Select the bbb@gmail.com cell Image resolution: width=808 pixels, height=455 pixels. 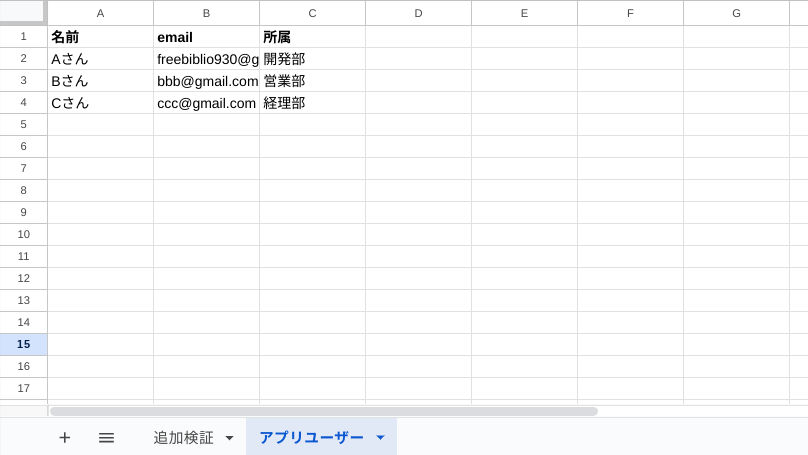[x=206, y=81]
